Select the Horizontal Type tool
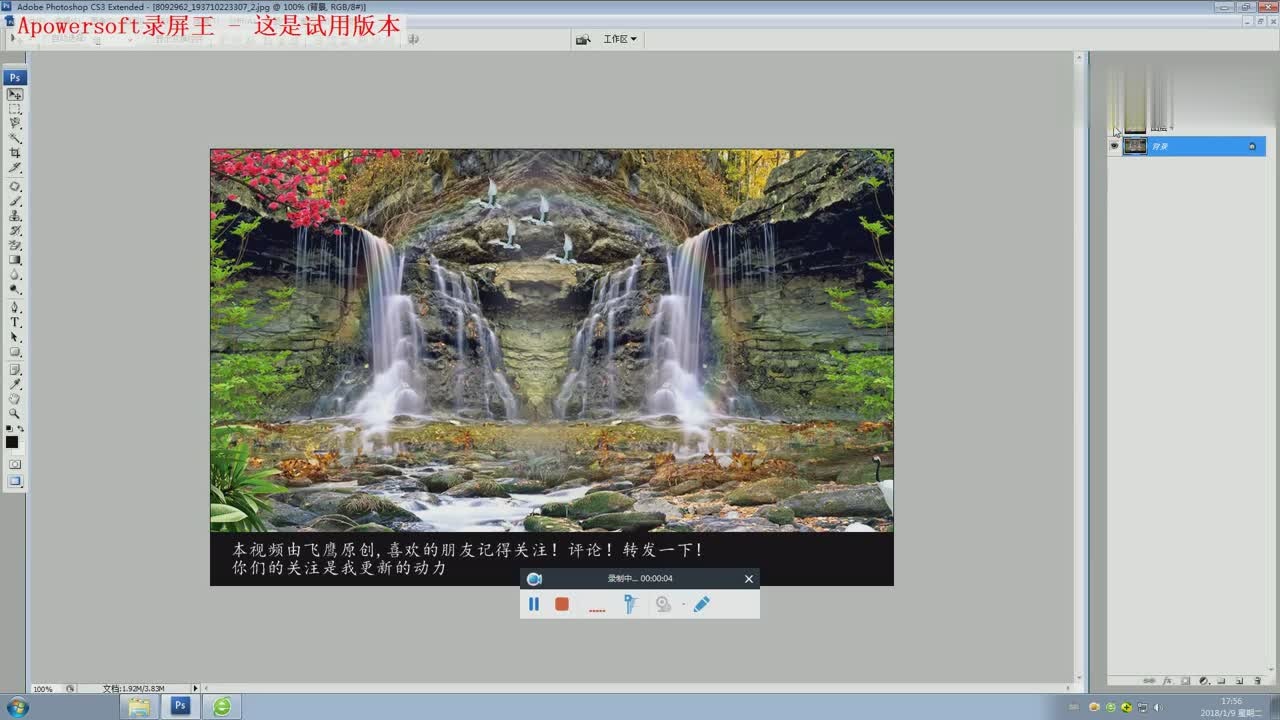This screenshot has height=720, width=1280. (x=15, y=323)
